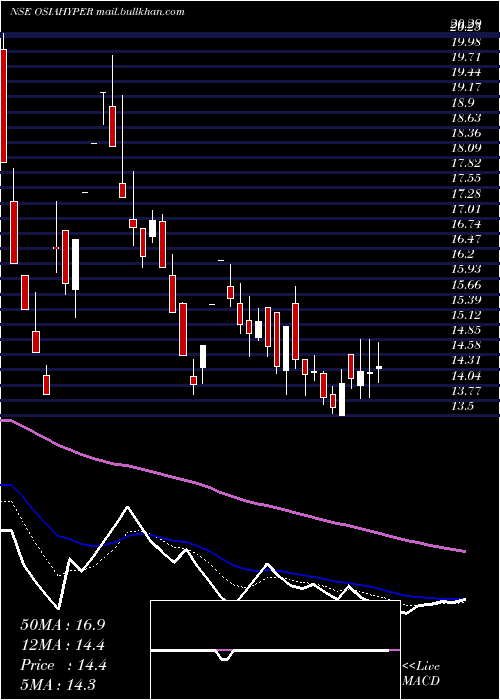Screen dimensions: 500x700
Task: Click the 12MA : 14.4 legend text
Action: (63, 645)
